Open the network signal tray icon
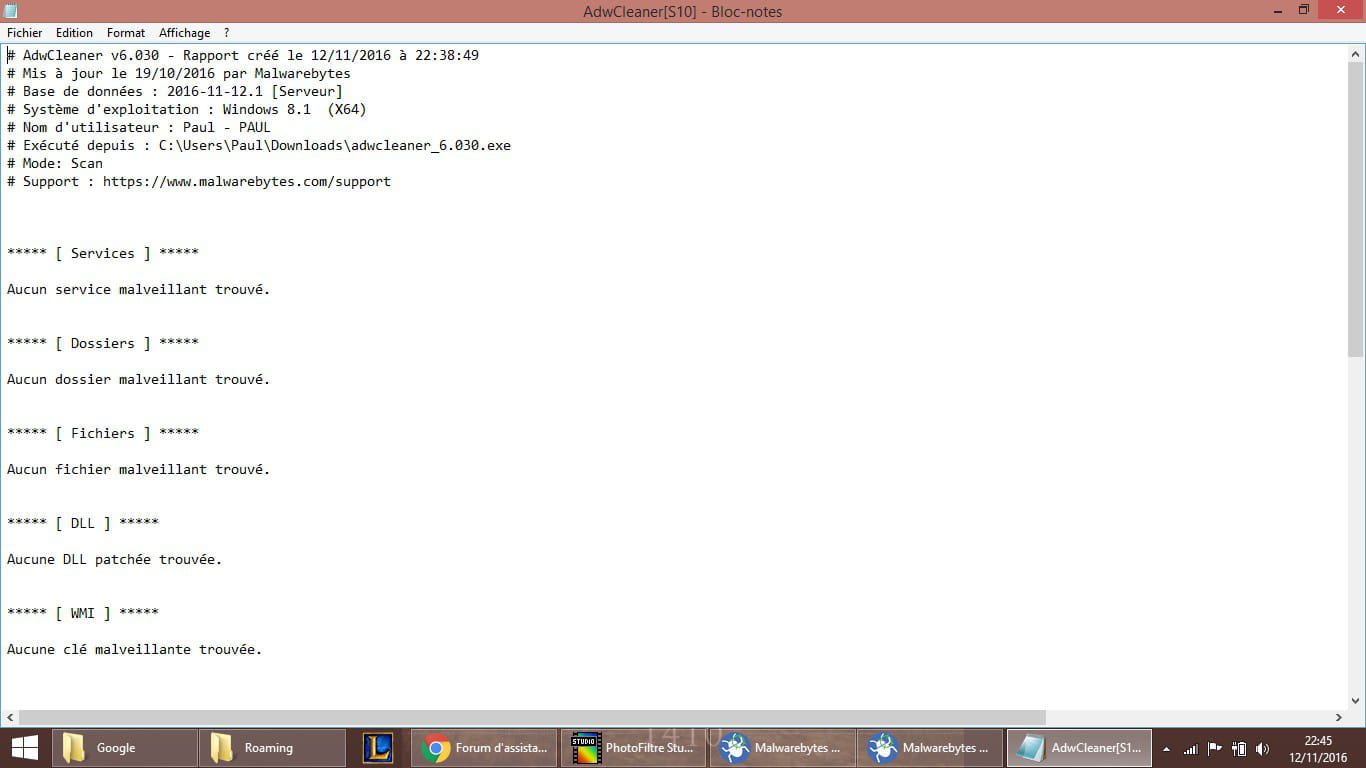Image resolution: width=1366 pixels, height=768 pixels. [x=1190, y=748]
